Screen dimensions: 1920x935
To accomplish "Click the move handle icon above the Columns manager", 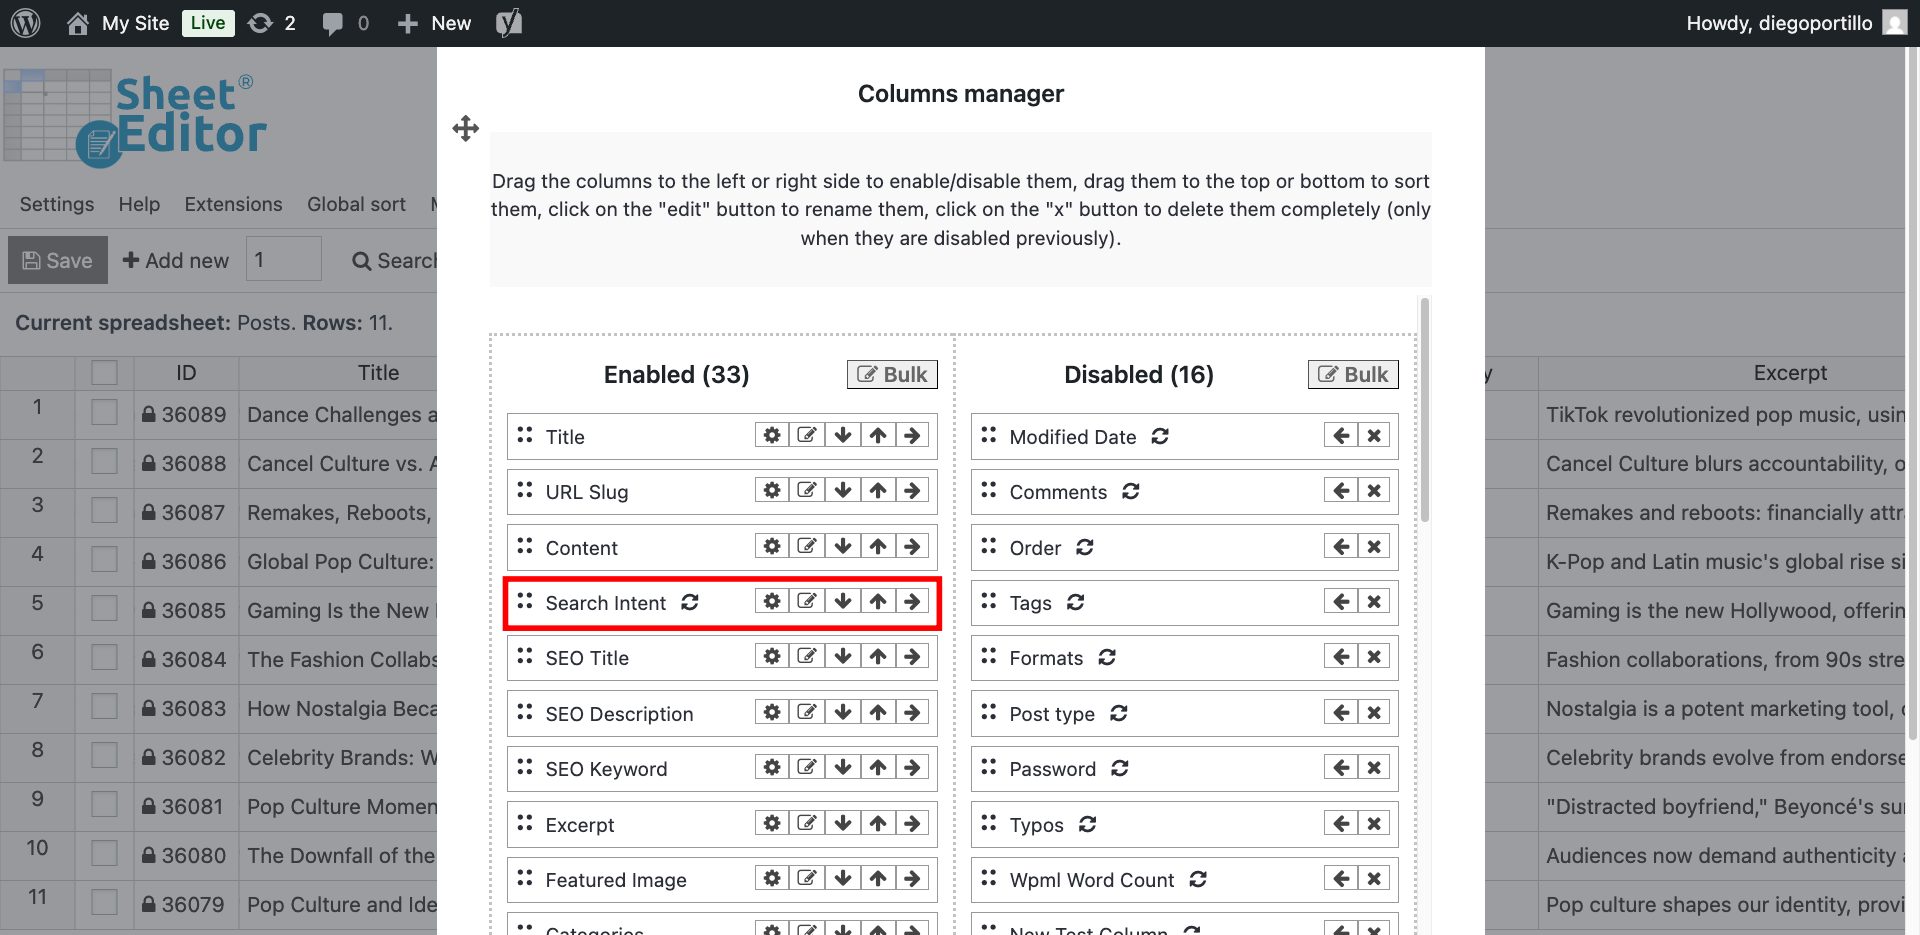I will (x=464, y=129).
